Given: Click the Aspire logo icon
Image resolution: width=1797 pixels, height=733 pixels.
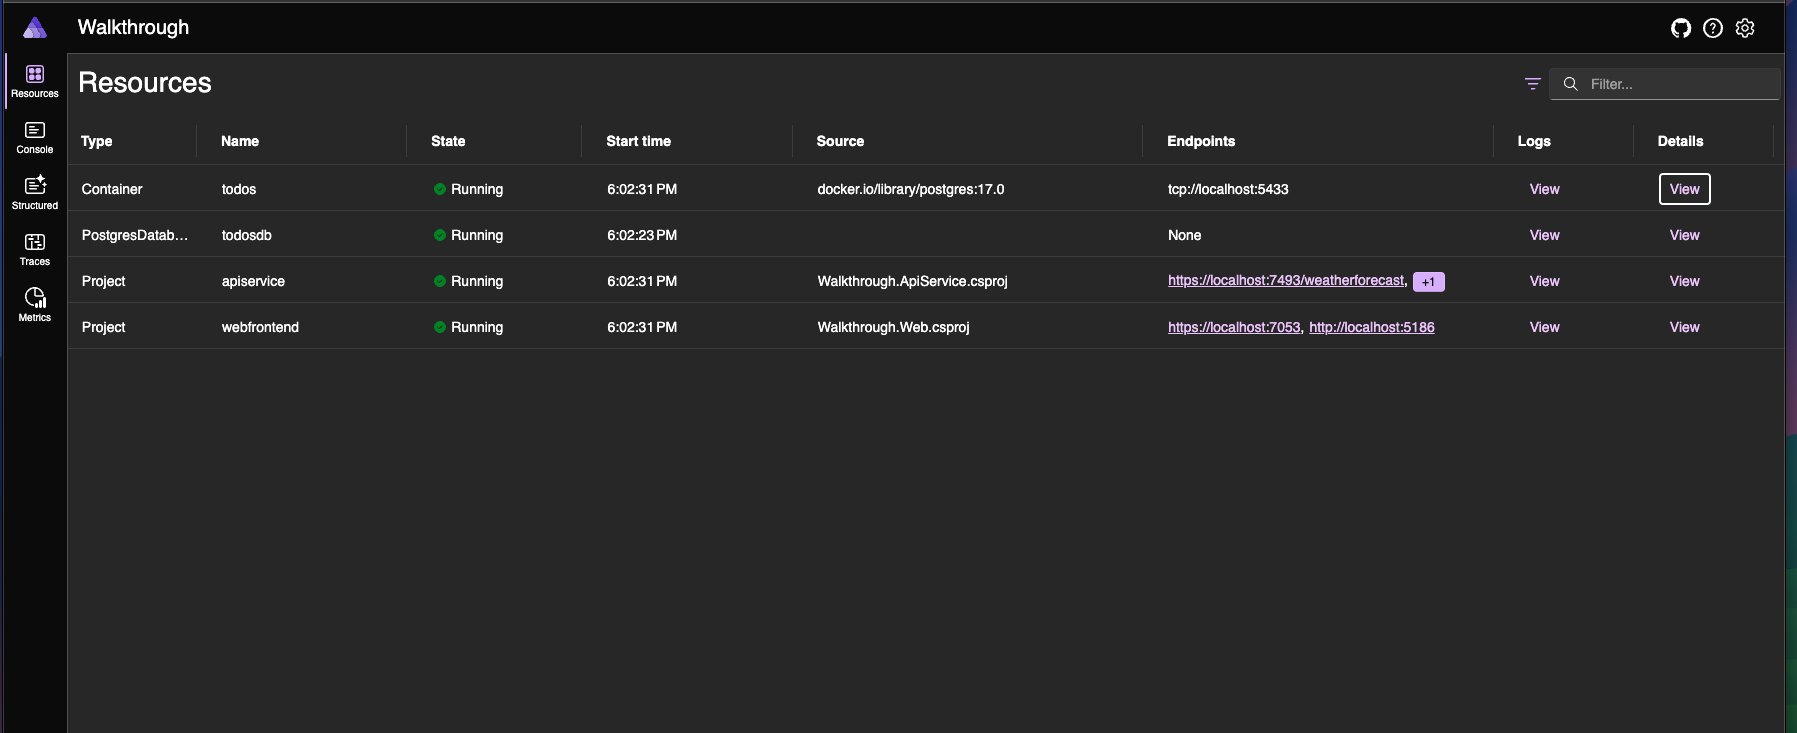Looking at the screenshot, I should pyautogui.click(x=35, y=28).
